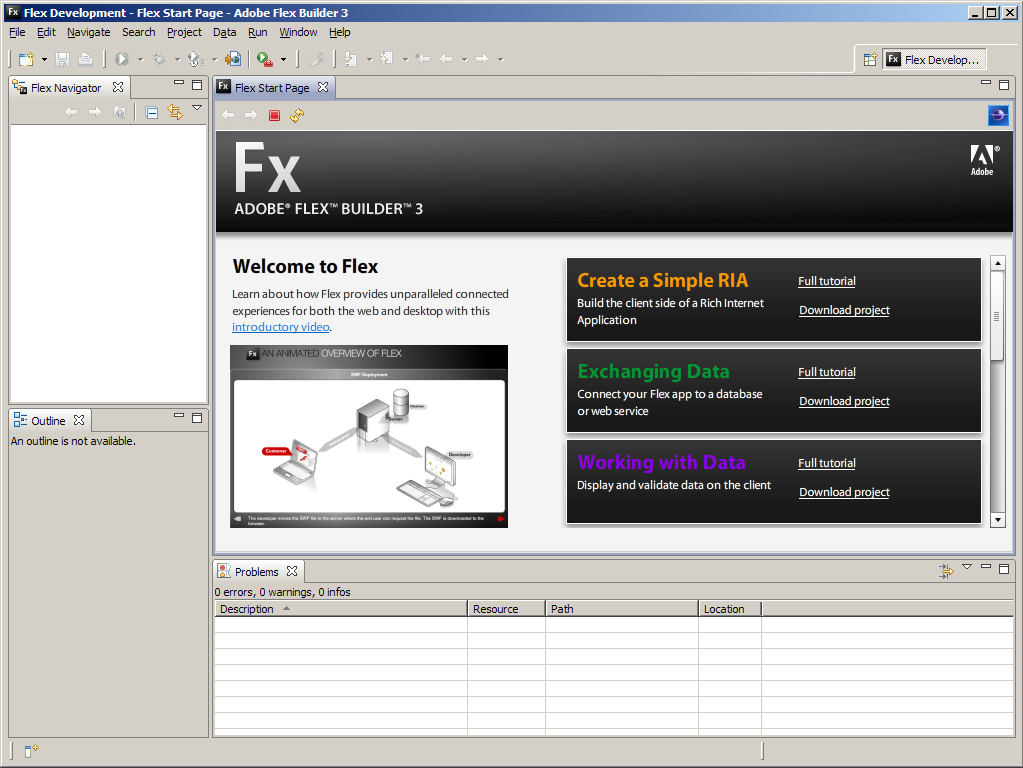Viewport: 1023px width, 768px height.
Task: Click the Profile toolbar icon
Action: (195, 59)
